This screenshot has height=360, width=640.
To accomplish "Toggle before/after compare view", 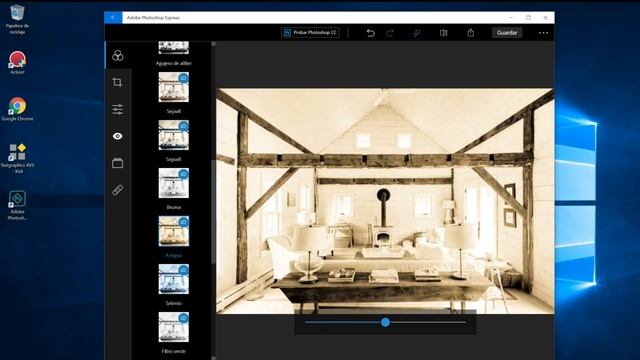I will 444,33.
